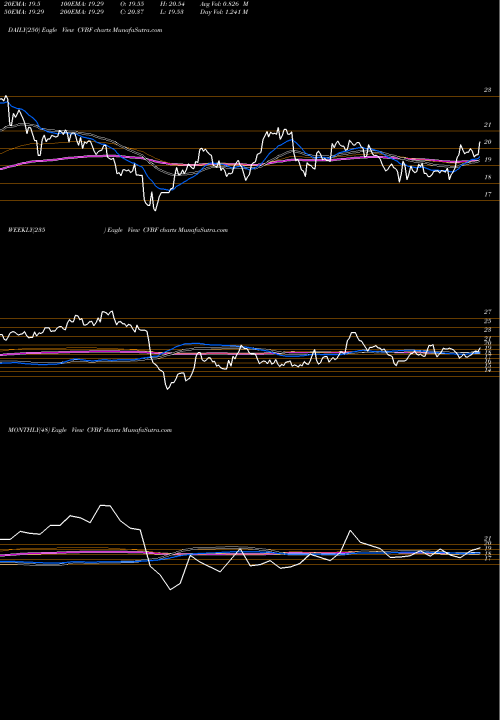This screenshot has height=720, width=500.
Task: Click the DAILY Eagle View chart title
Action: 85,30
